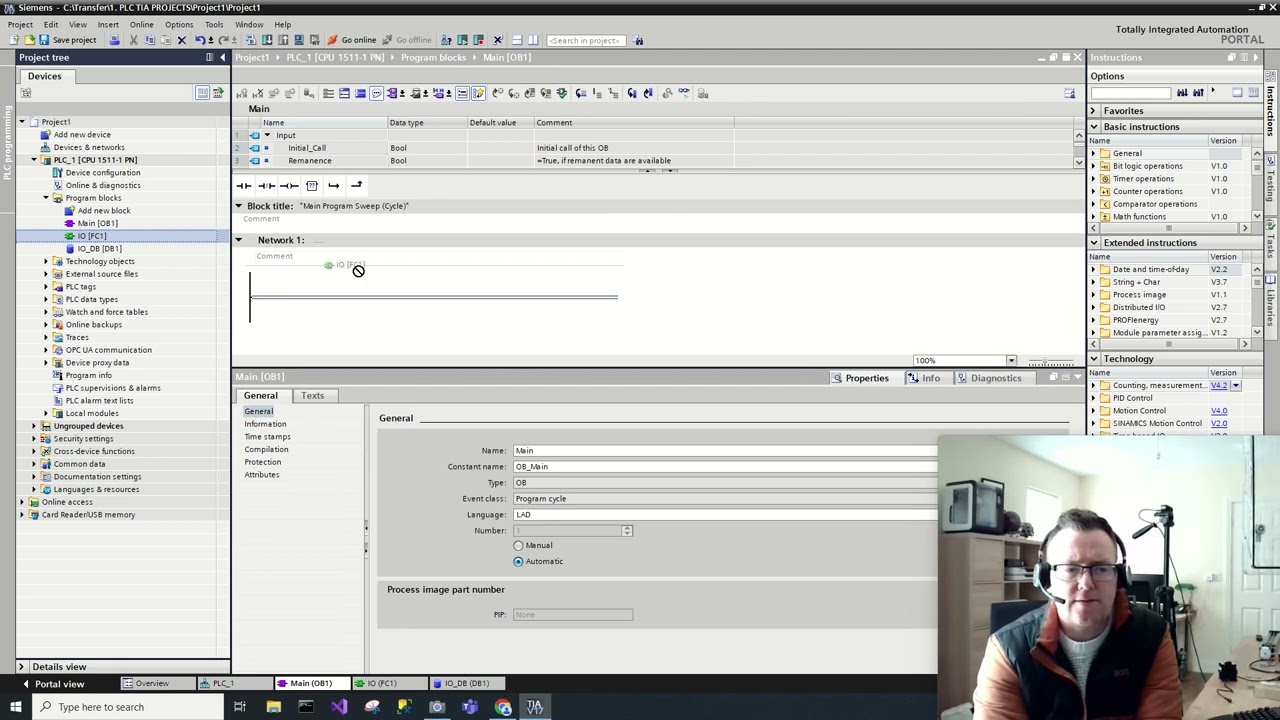This screenshot has height=720, width=1280.
Task: Click the close branch icon in favorites bar
Action: click(356, 185)
